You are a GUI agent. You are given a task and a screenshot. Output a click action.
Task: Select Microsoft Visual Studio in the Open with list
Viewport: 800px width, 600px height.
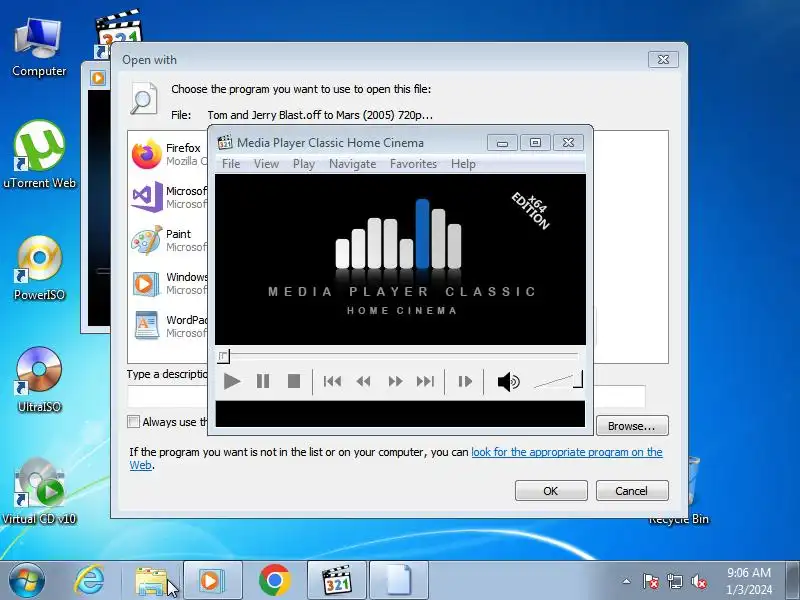[x=168, y=197]
